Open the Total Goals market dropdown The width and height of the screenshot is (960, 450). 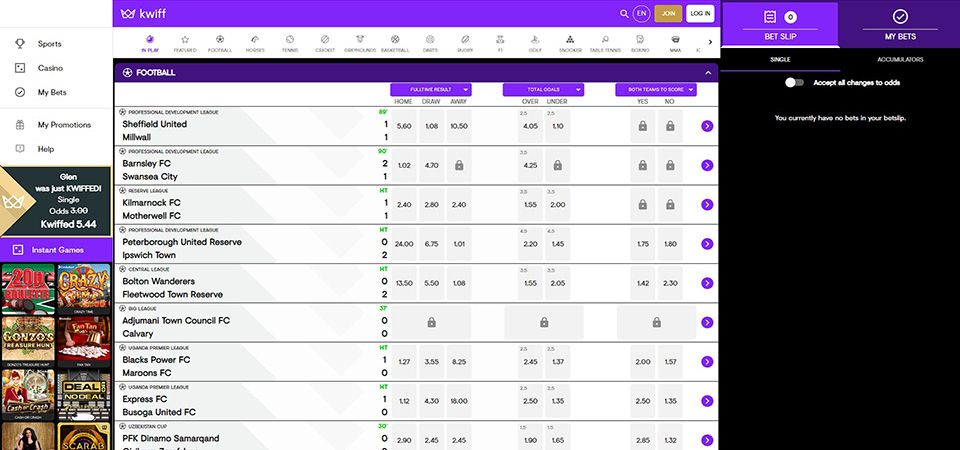click(544, 89)
